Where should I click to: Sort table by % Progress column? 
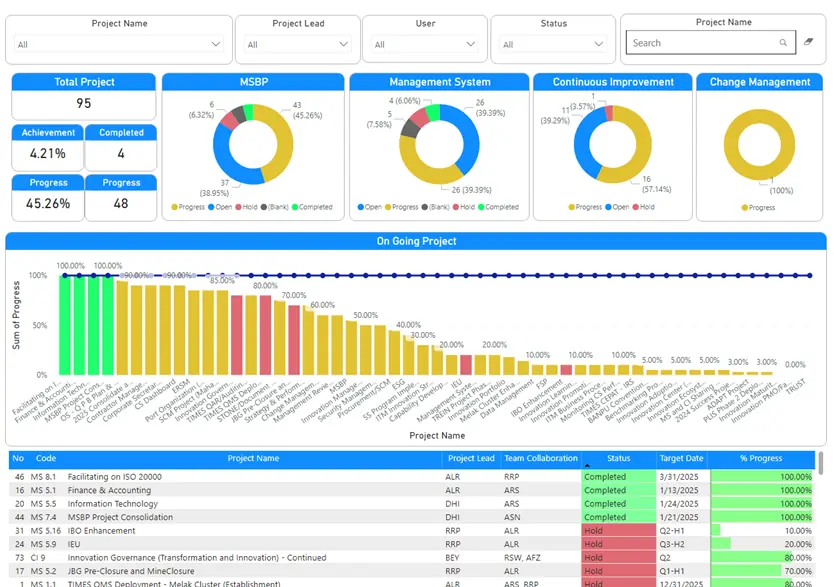(x=761, y=458)
